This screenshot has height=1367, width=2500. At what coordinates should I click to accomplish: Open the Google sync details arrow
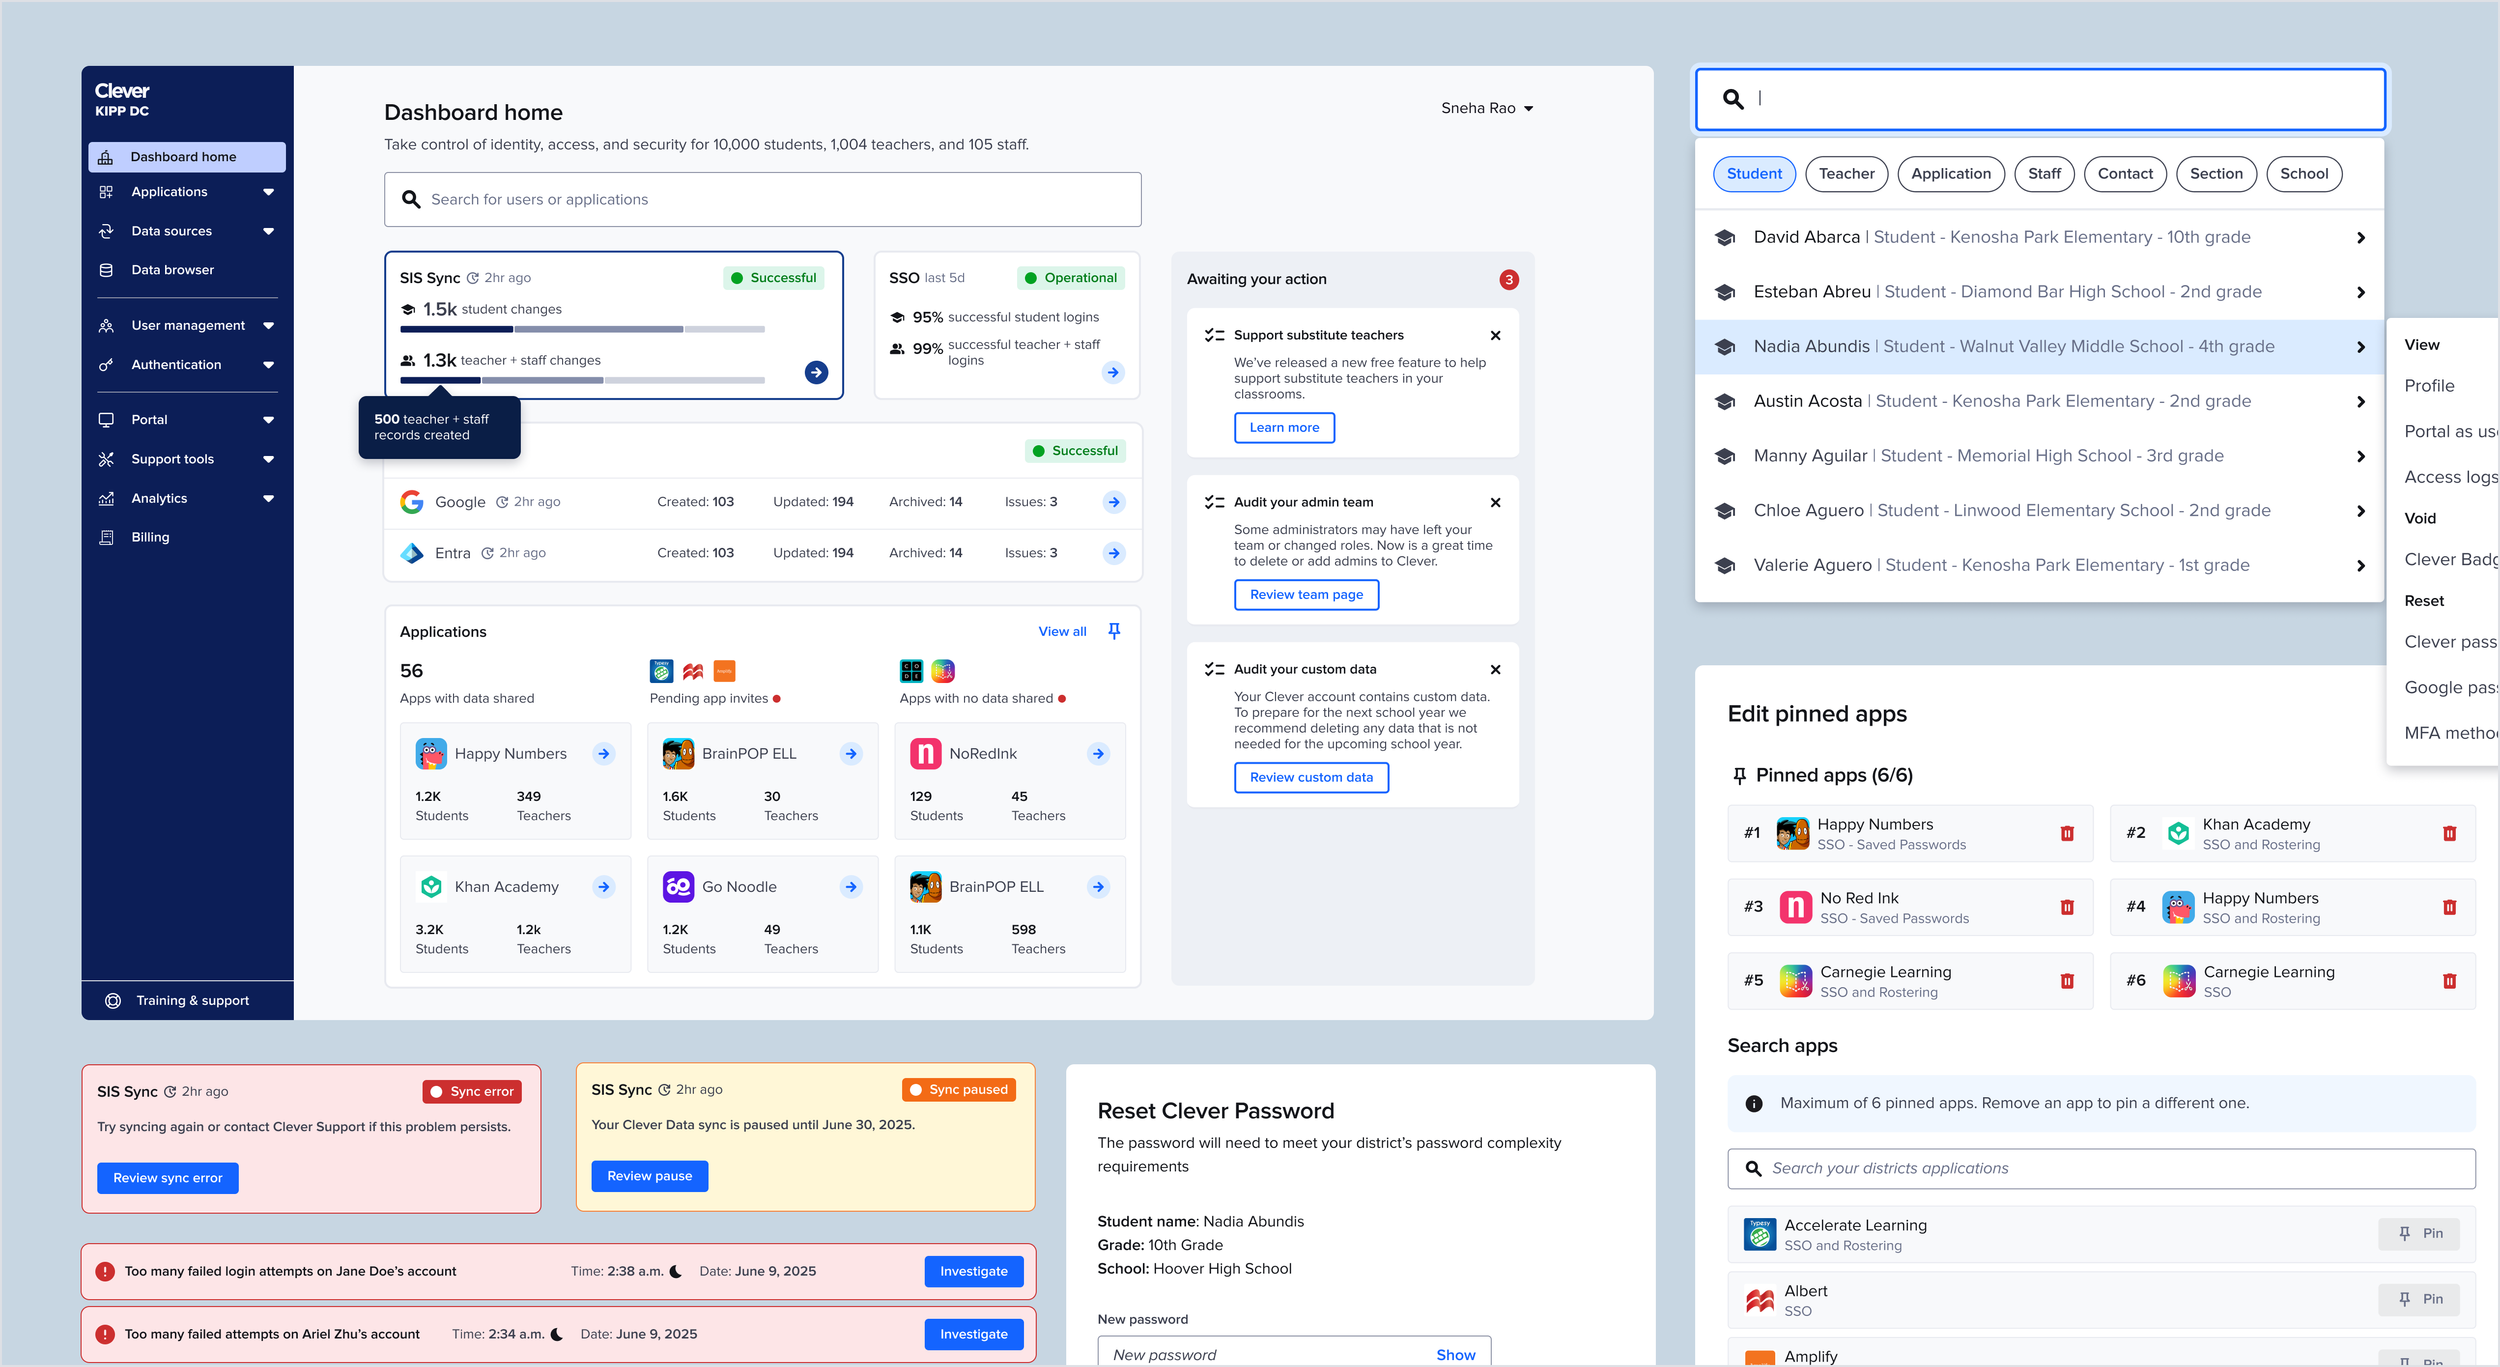(1114, 502)
